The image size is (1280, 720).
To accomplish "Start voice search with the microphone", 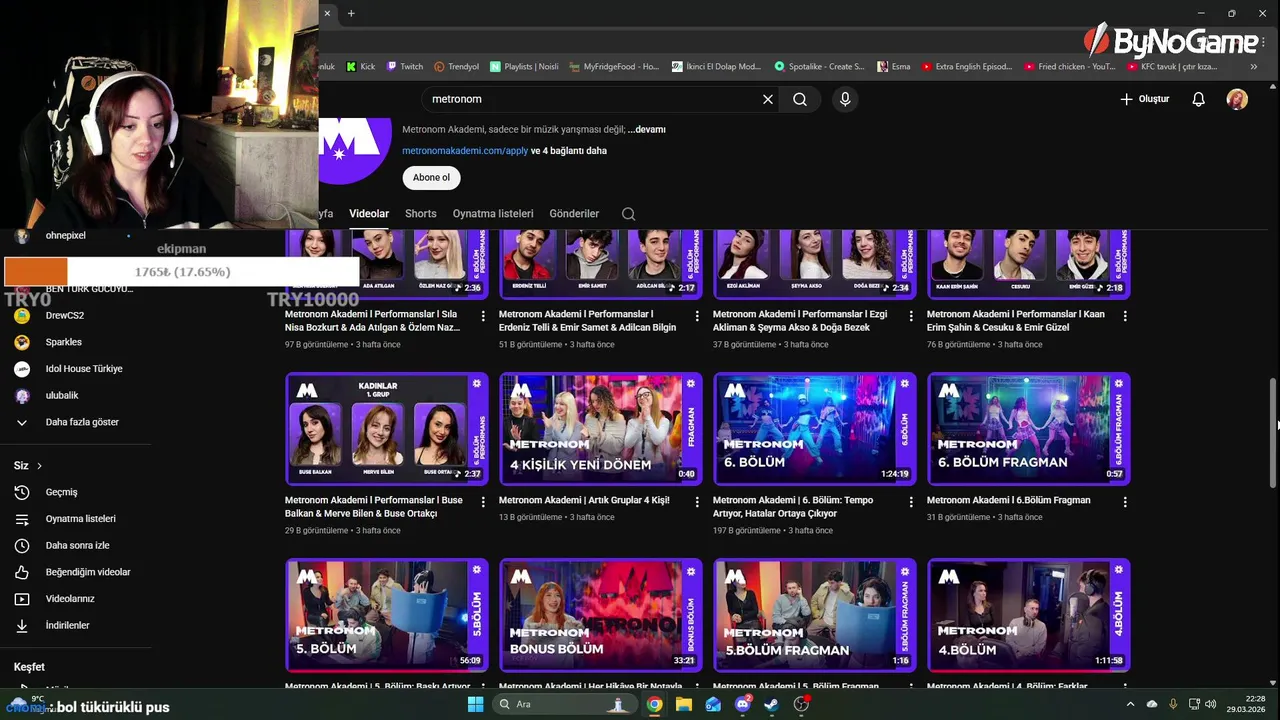I will [x=845, y=99].
